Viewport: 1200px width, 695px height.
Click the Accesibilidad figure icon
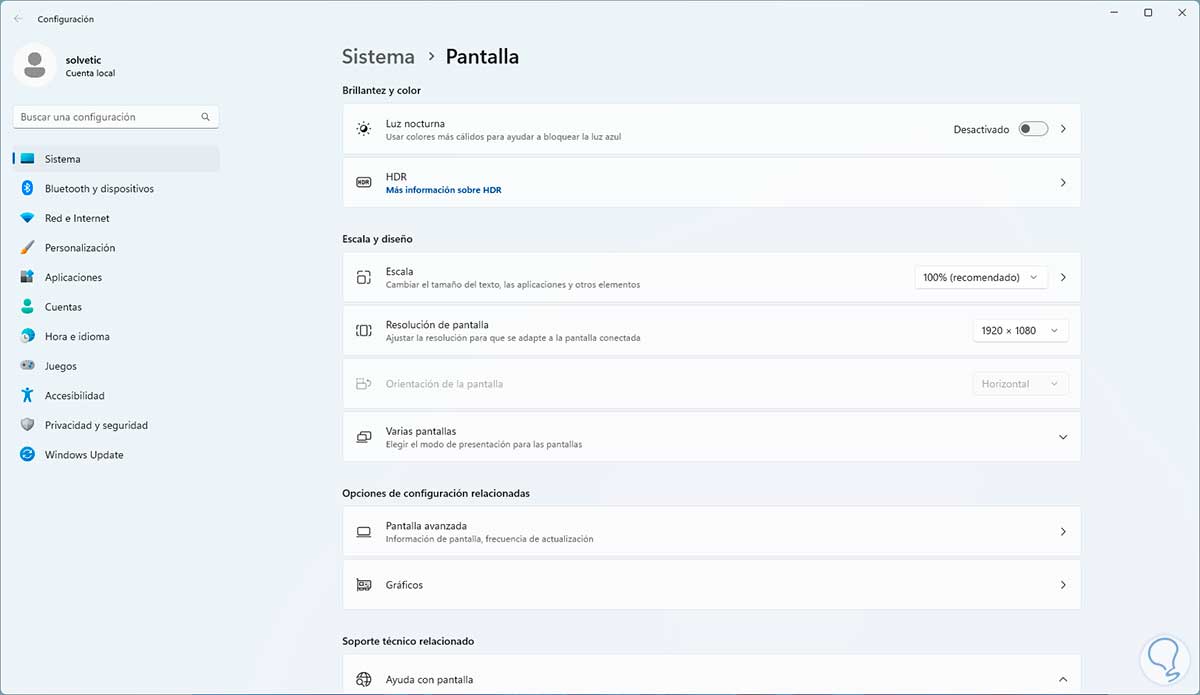(x=27, y=396)
